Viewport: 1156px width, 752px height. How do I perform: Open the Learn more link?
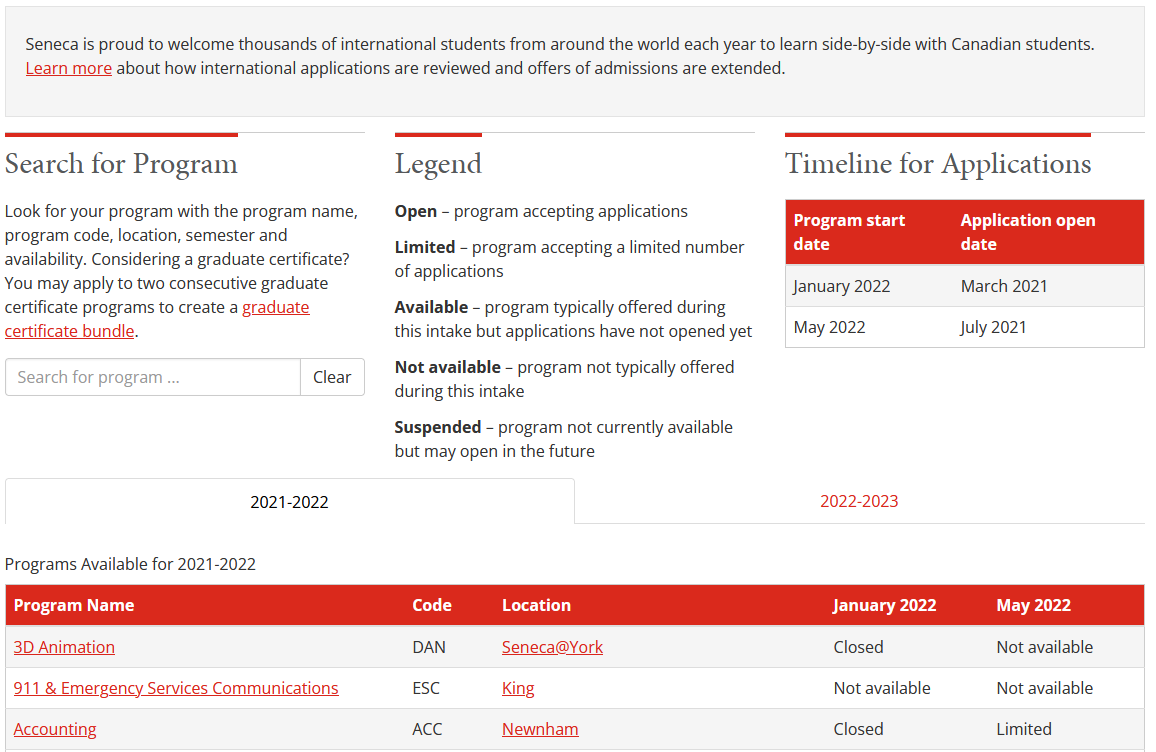tap(68, 68)
